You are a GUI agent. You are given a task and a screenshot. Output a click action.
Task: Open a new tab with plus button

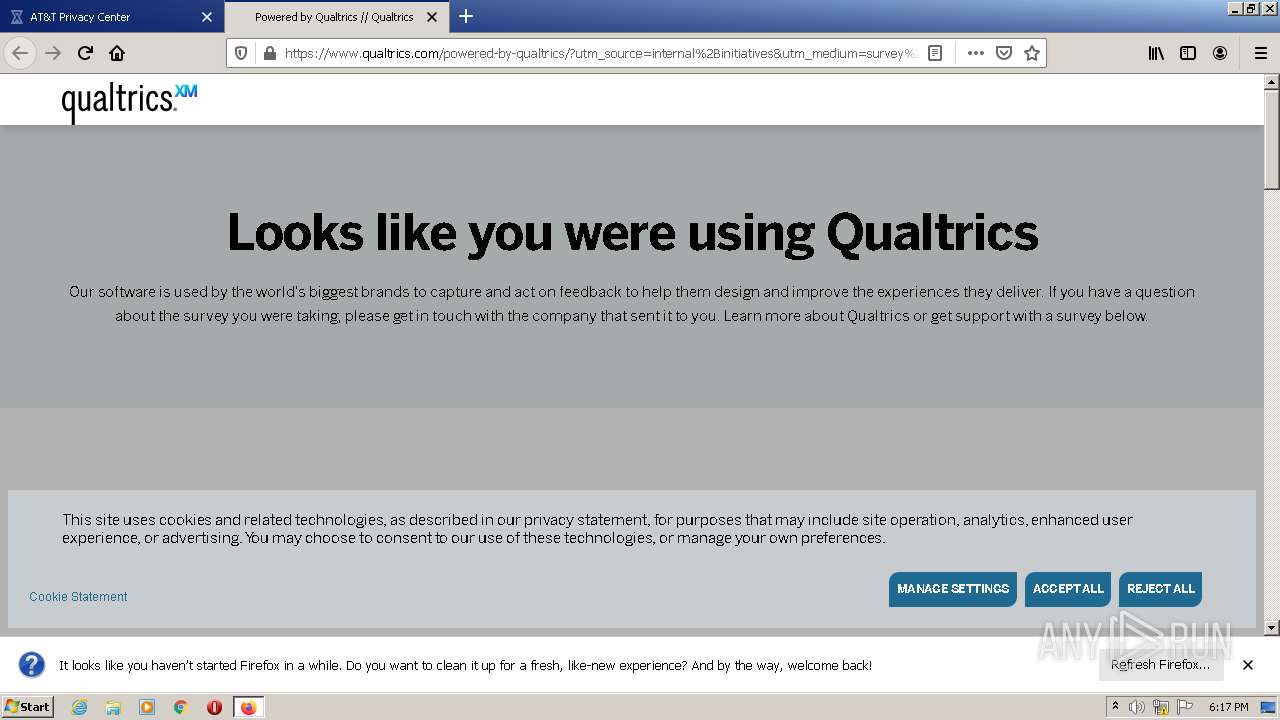point(466,16)
